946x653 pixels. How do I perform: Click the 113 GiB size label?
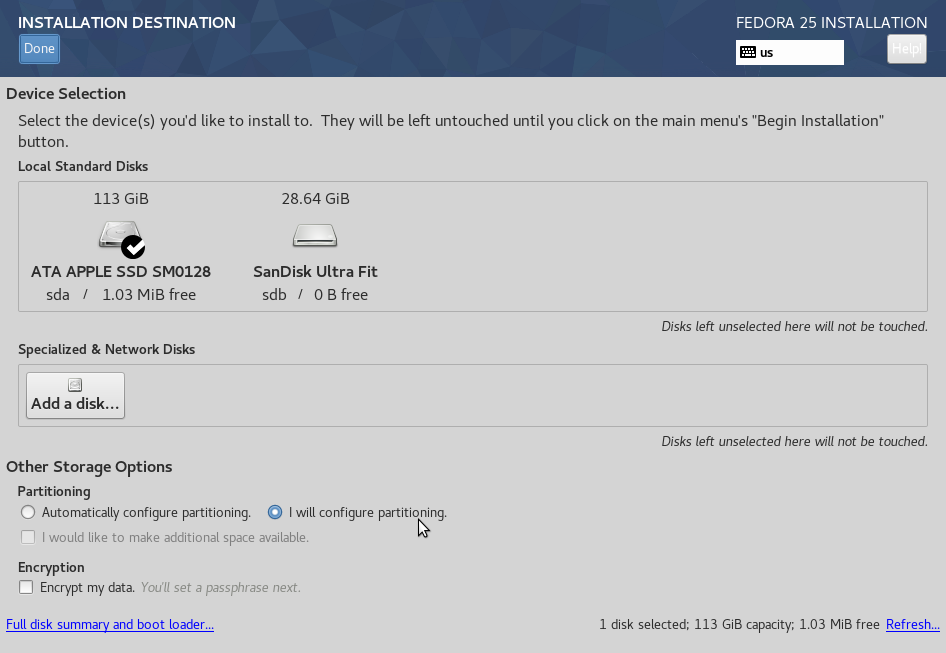click(x=121, y=199)
